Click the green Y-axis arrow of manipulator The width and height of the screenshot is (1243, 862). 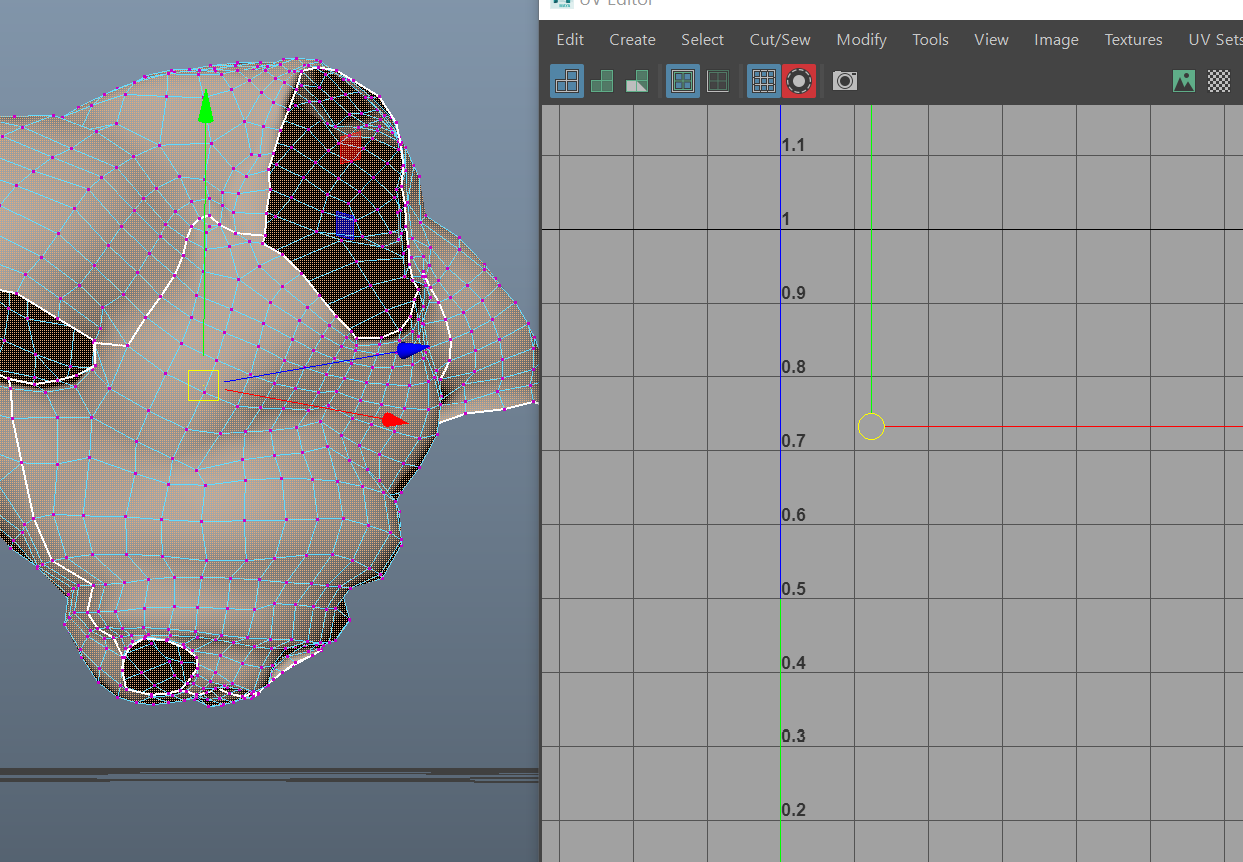[205, 108]
